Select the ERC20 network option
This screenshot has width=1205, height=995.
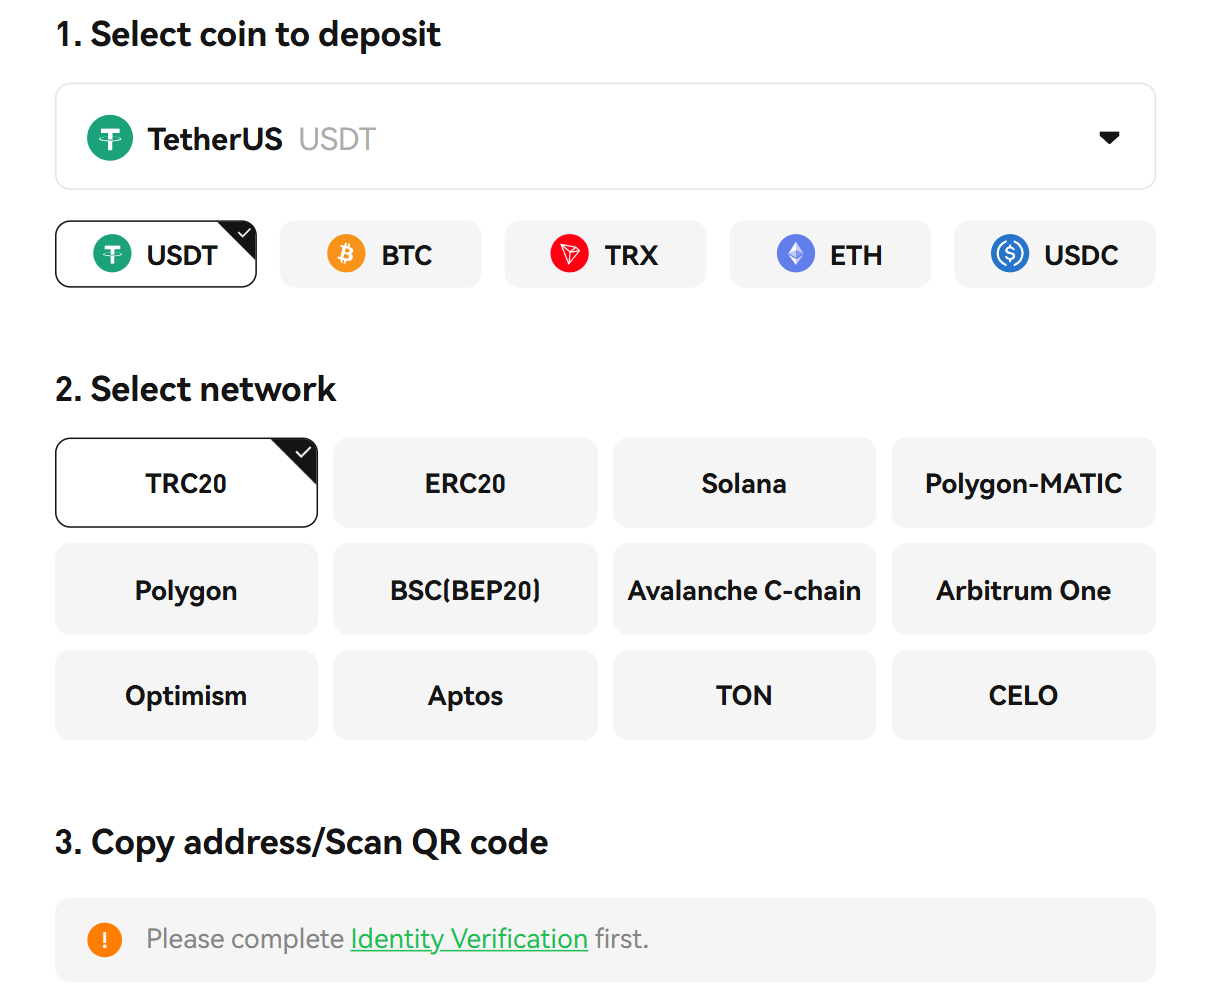pos(465,483)
